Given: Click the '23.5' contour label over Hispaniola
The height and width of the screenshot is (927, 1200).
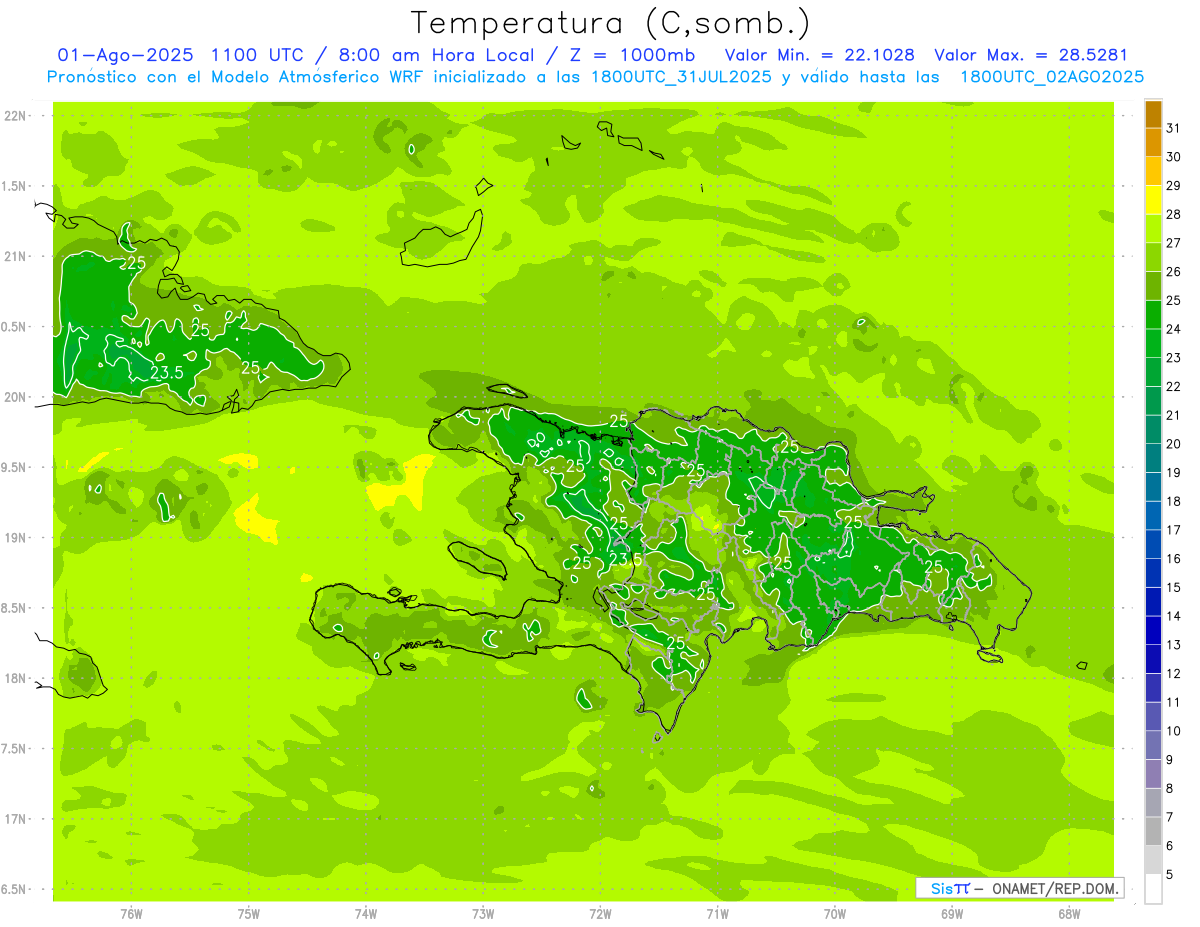Looking at the screenshot, I should 625,560.
